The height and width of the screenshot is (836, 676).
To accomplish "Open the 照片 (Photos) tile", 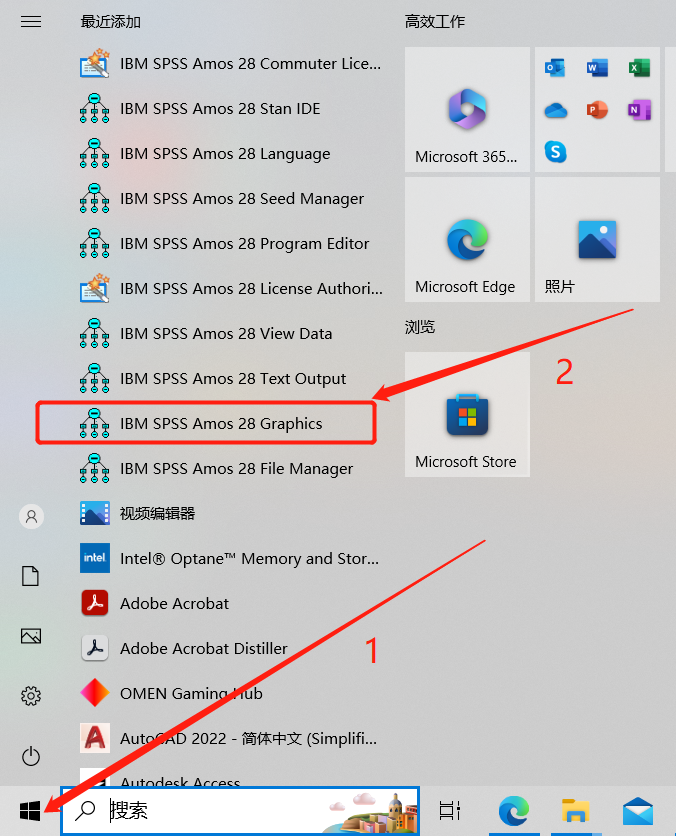I will coord(597,240).
